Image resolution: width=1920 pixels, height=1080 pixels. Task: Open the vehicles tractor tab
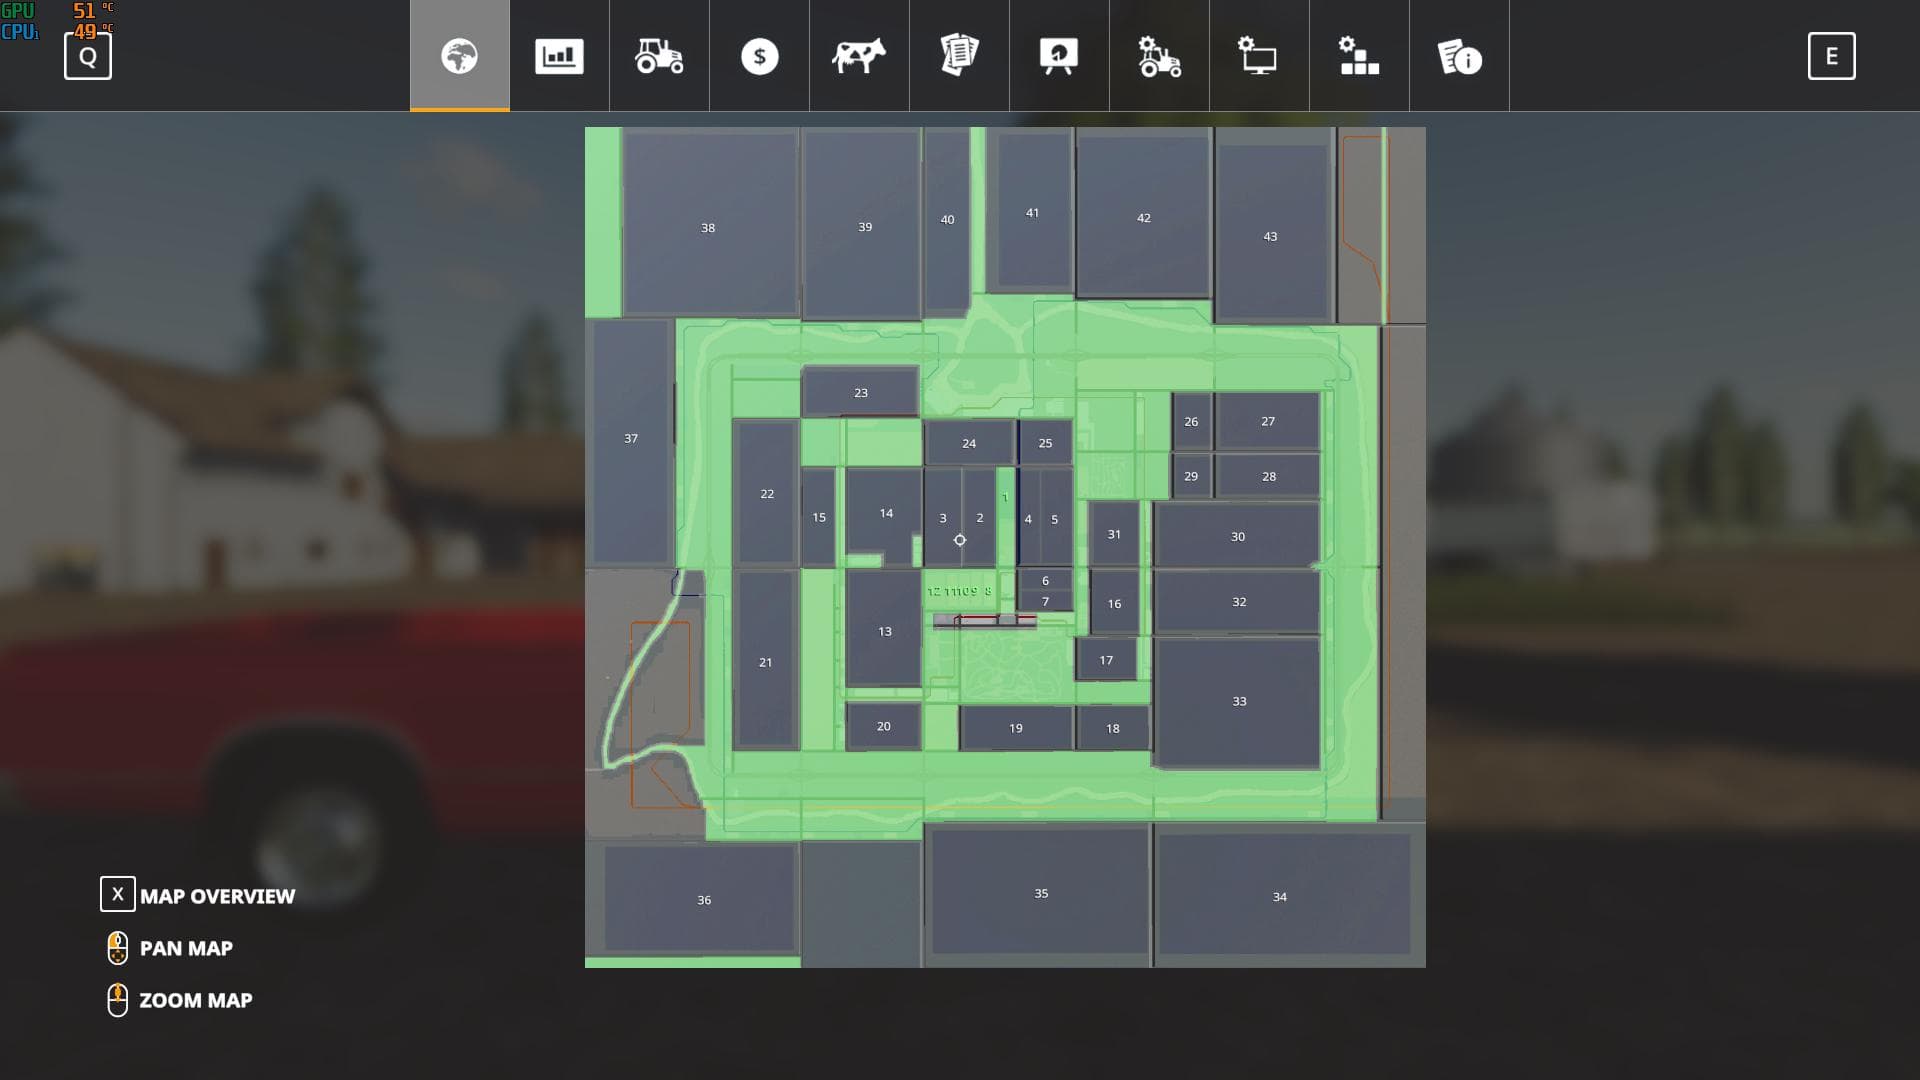pos(659,56)
